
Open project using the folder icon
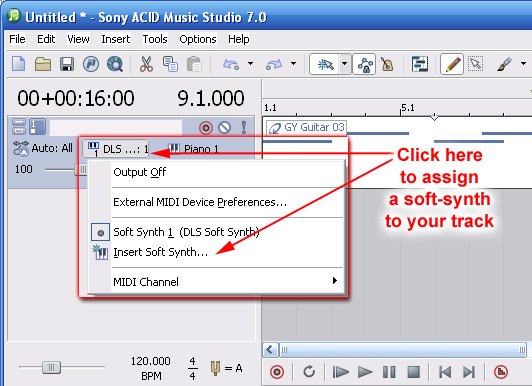coord(43,64)
